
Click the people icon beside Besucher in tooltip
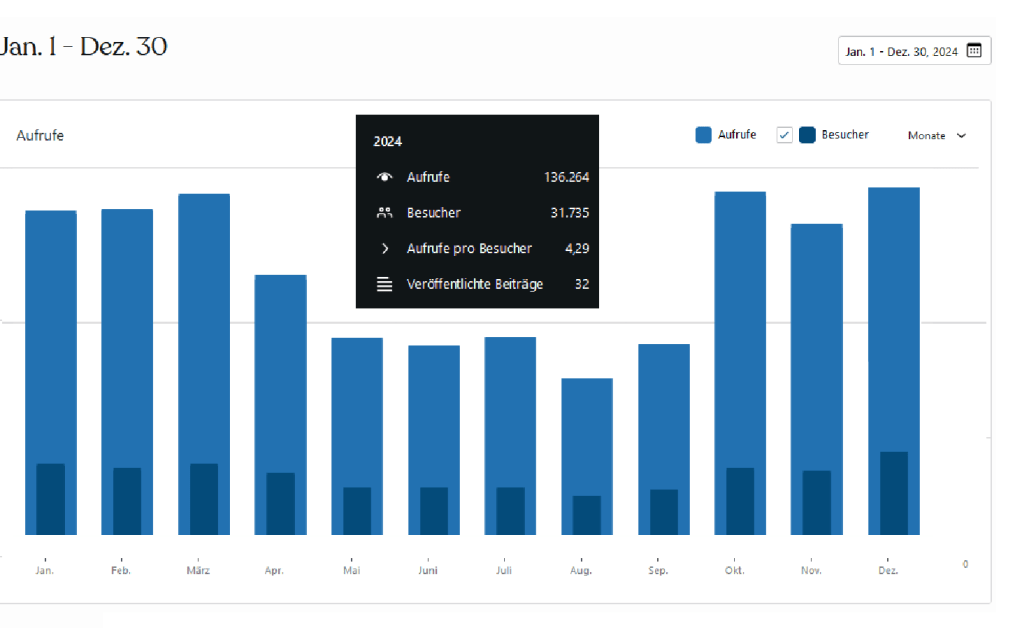(384, 213)
